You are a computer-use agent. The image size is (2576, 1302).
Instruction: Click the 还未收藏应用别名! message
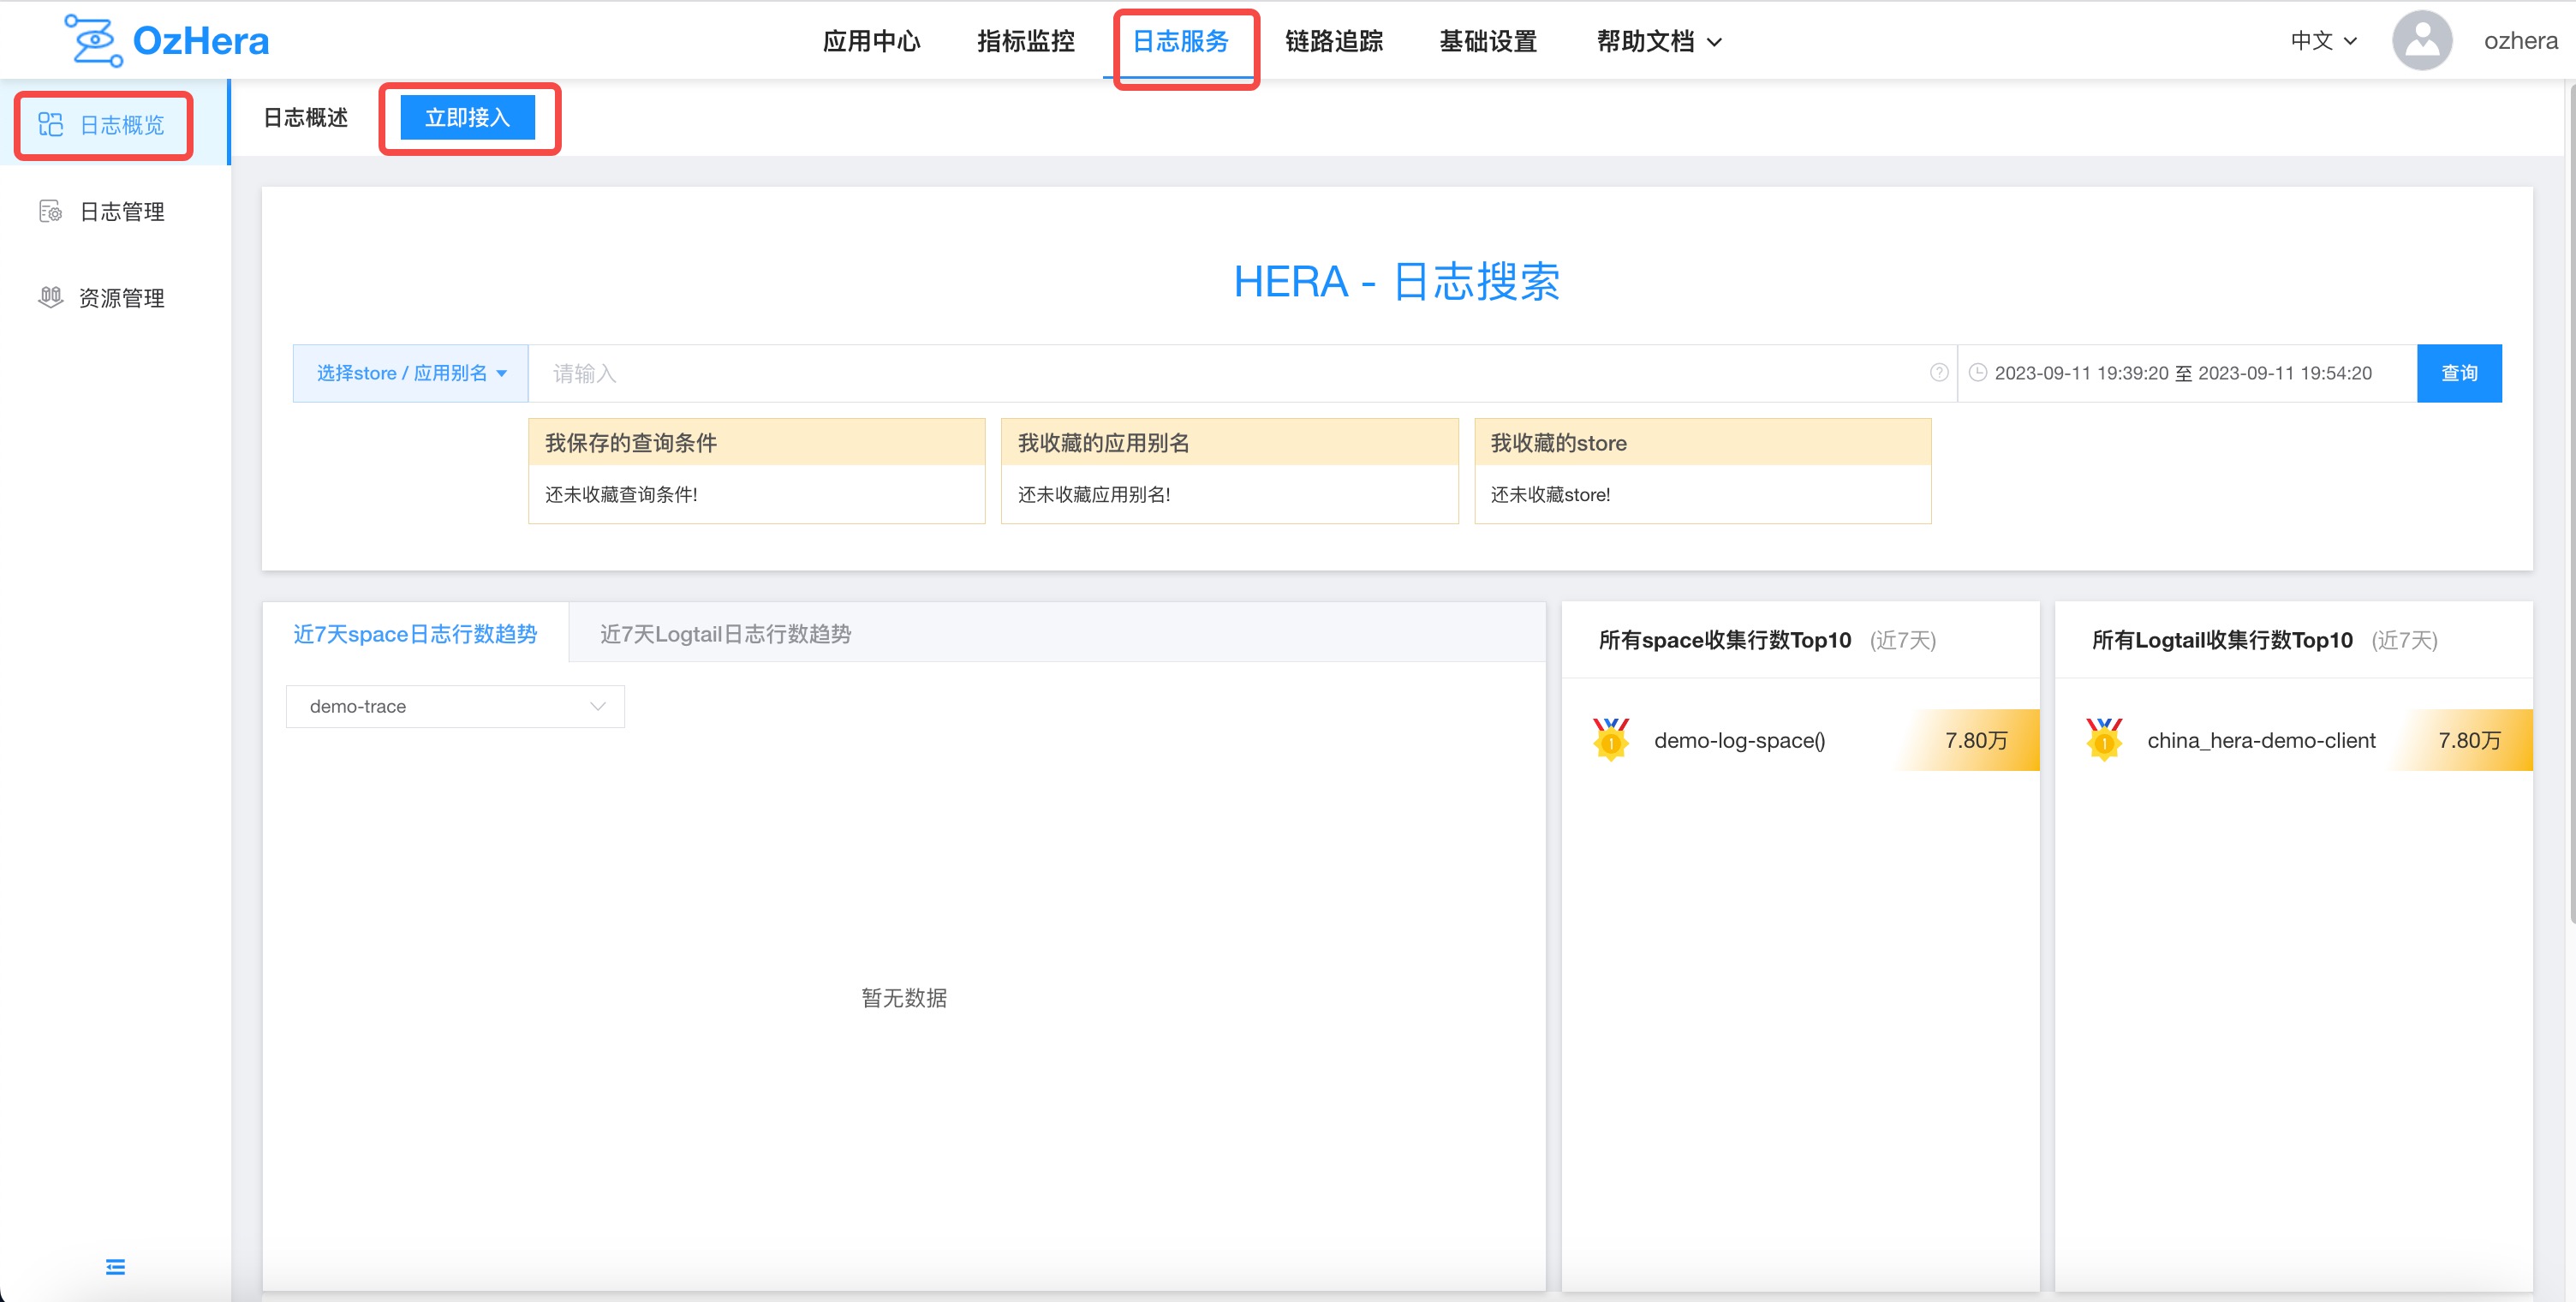(x=1094, y=495)
